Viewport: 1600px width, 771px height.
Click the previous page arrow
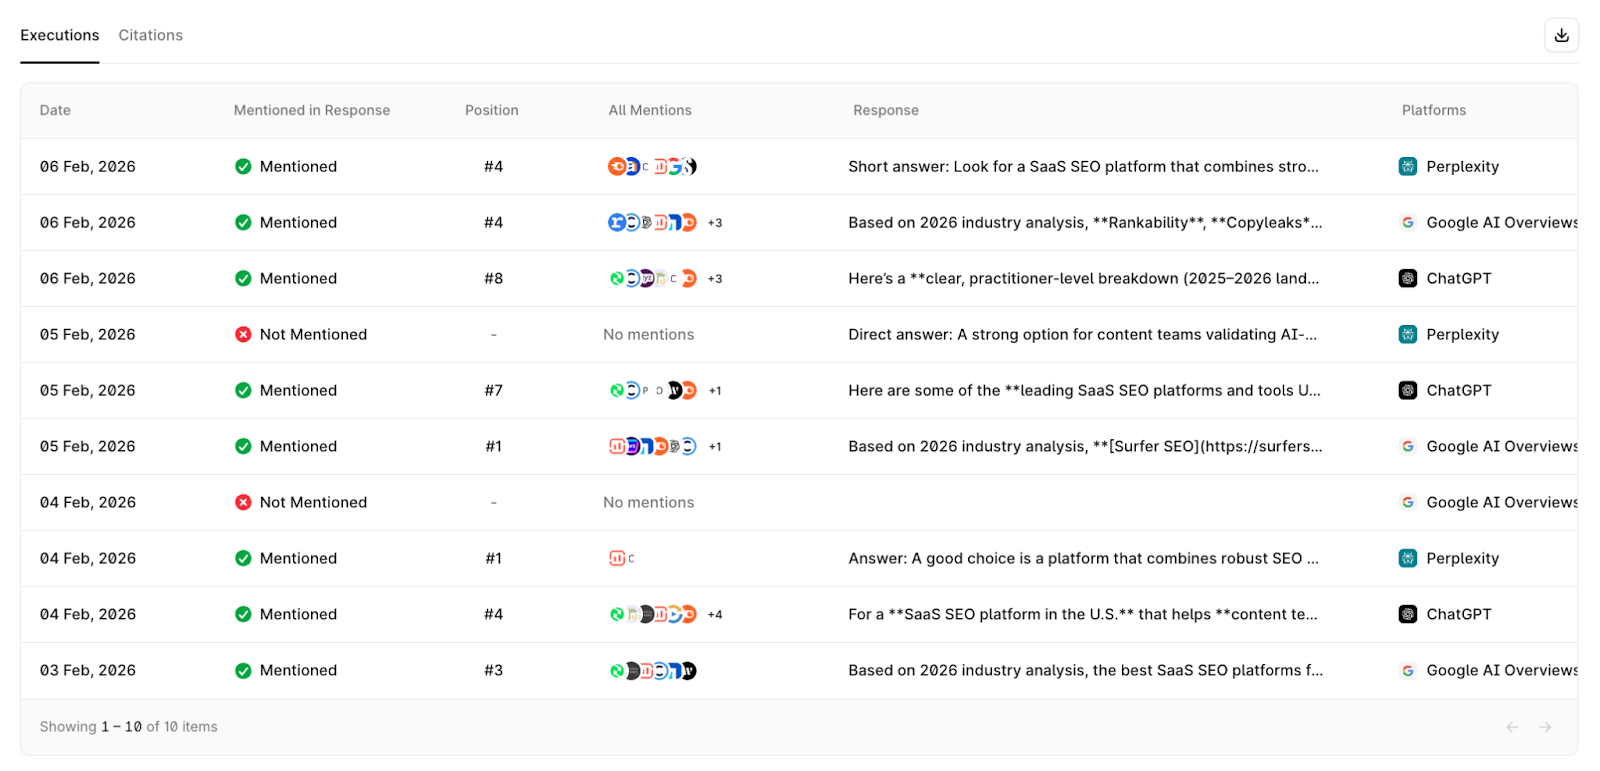pyautogui.click(x=1512, y=727)
